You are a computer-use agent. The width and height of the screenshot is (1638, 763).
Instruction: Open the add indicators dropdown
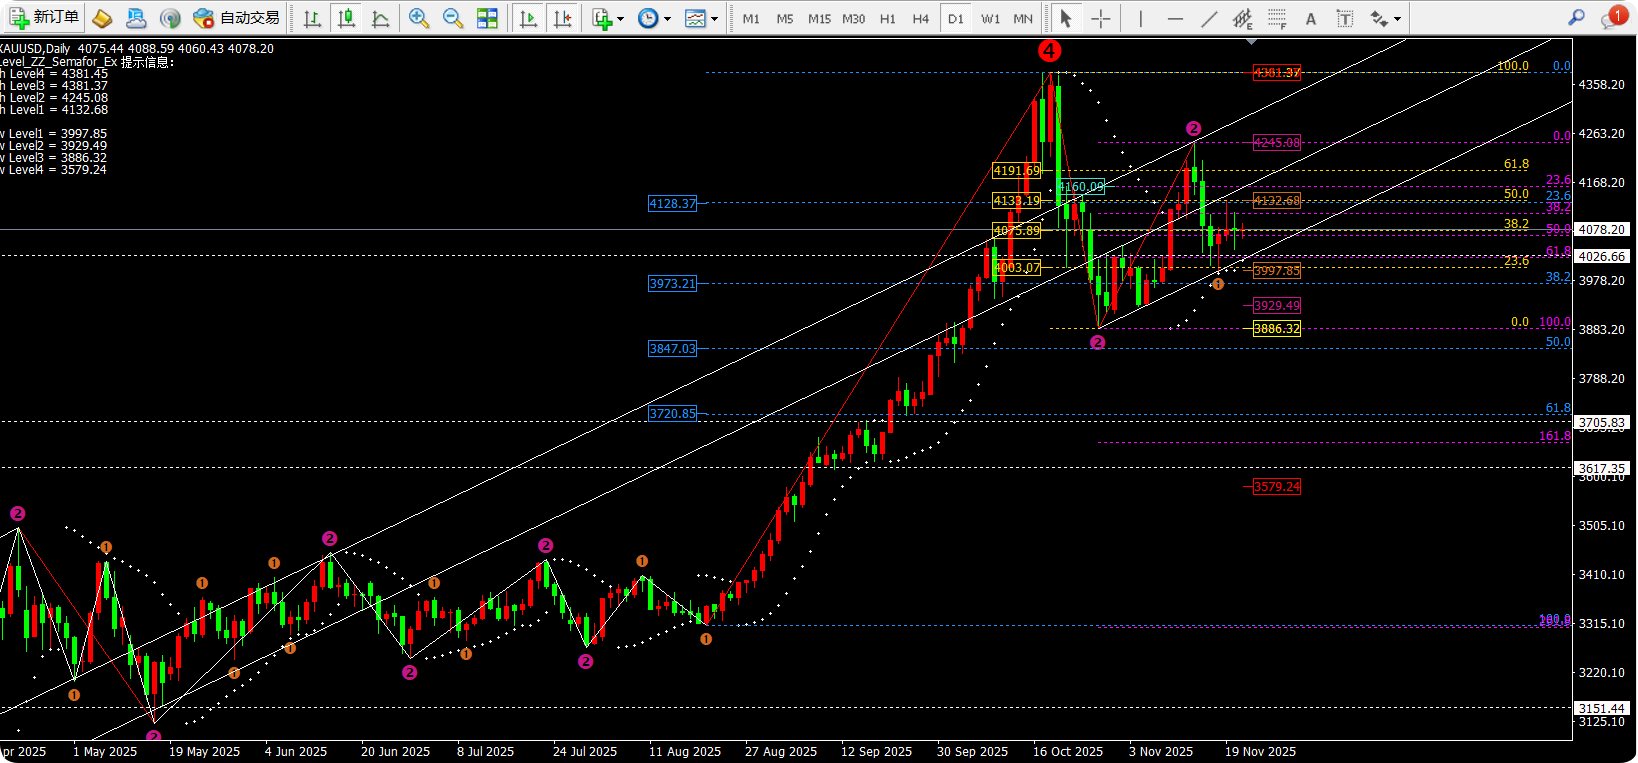(607, 18)
